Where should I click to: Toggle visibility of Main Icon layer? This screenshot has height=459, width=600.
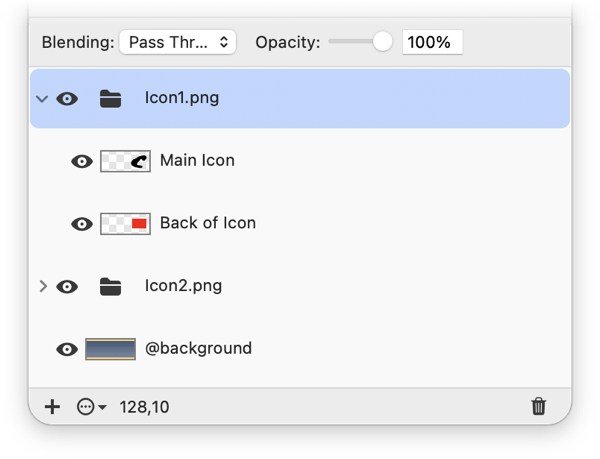(x=82, y=161)
